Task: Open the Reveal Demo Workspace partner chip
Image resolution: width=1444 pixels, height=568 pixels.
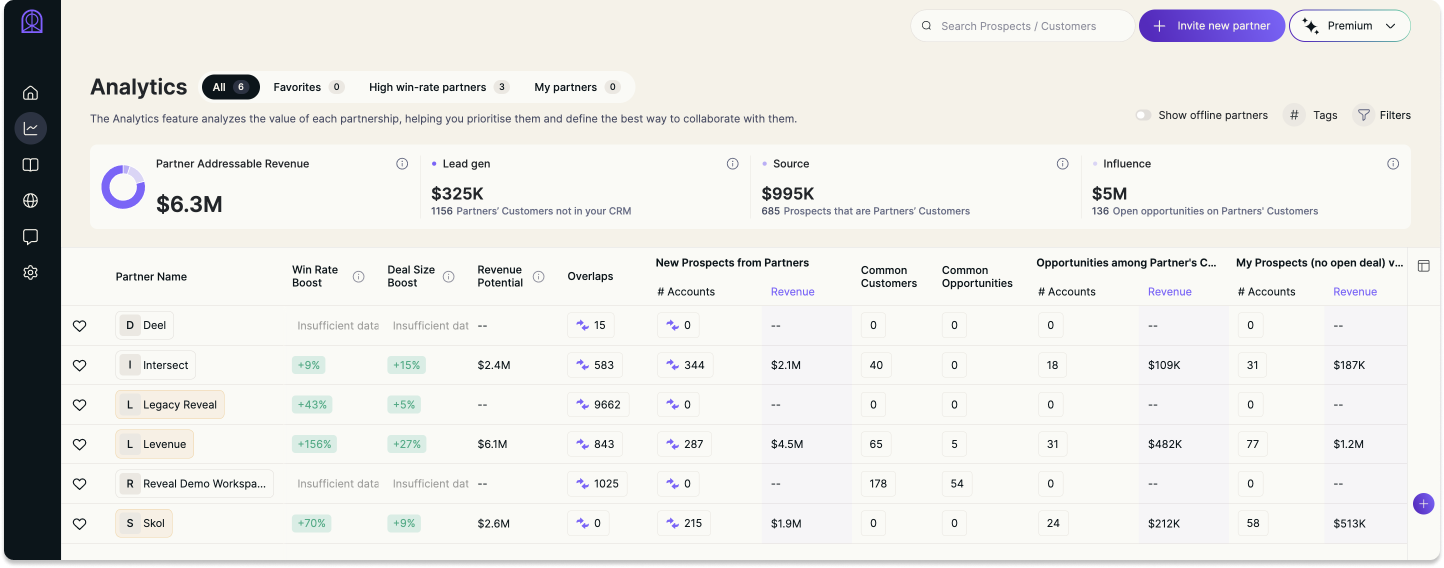Action: [x=195, y=484]
